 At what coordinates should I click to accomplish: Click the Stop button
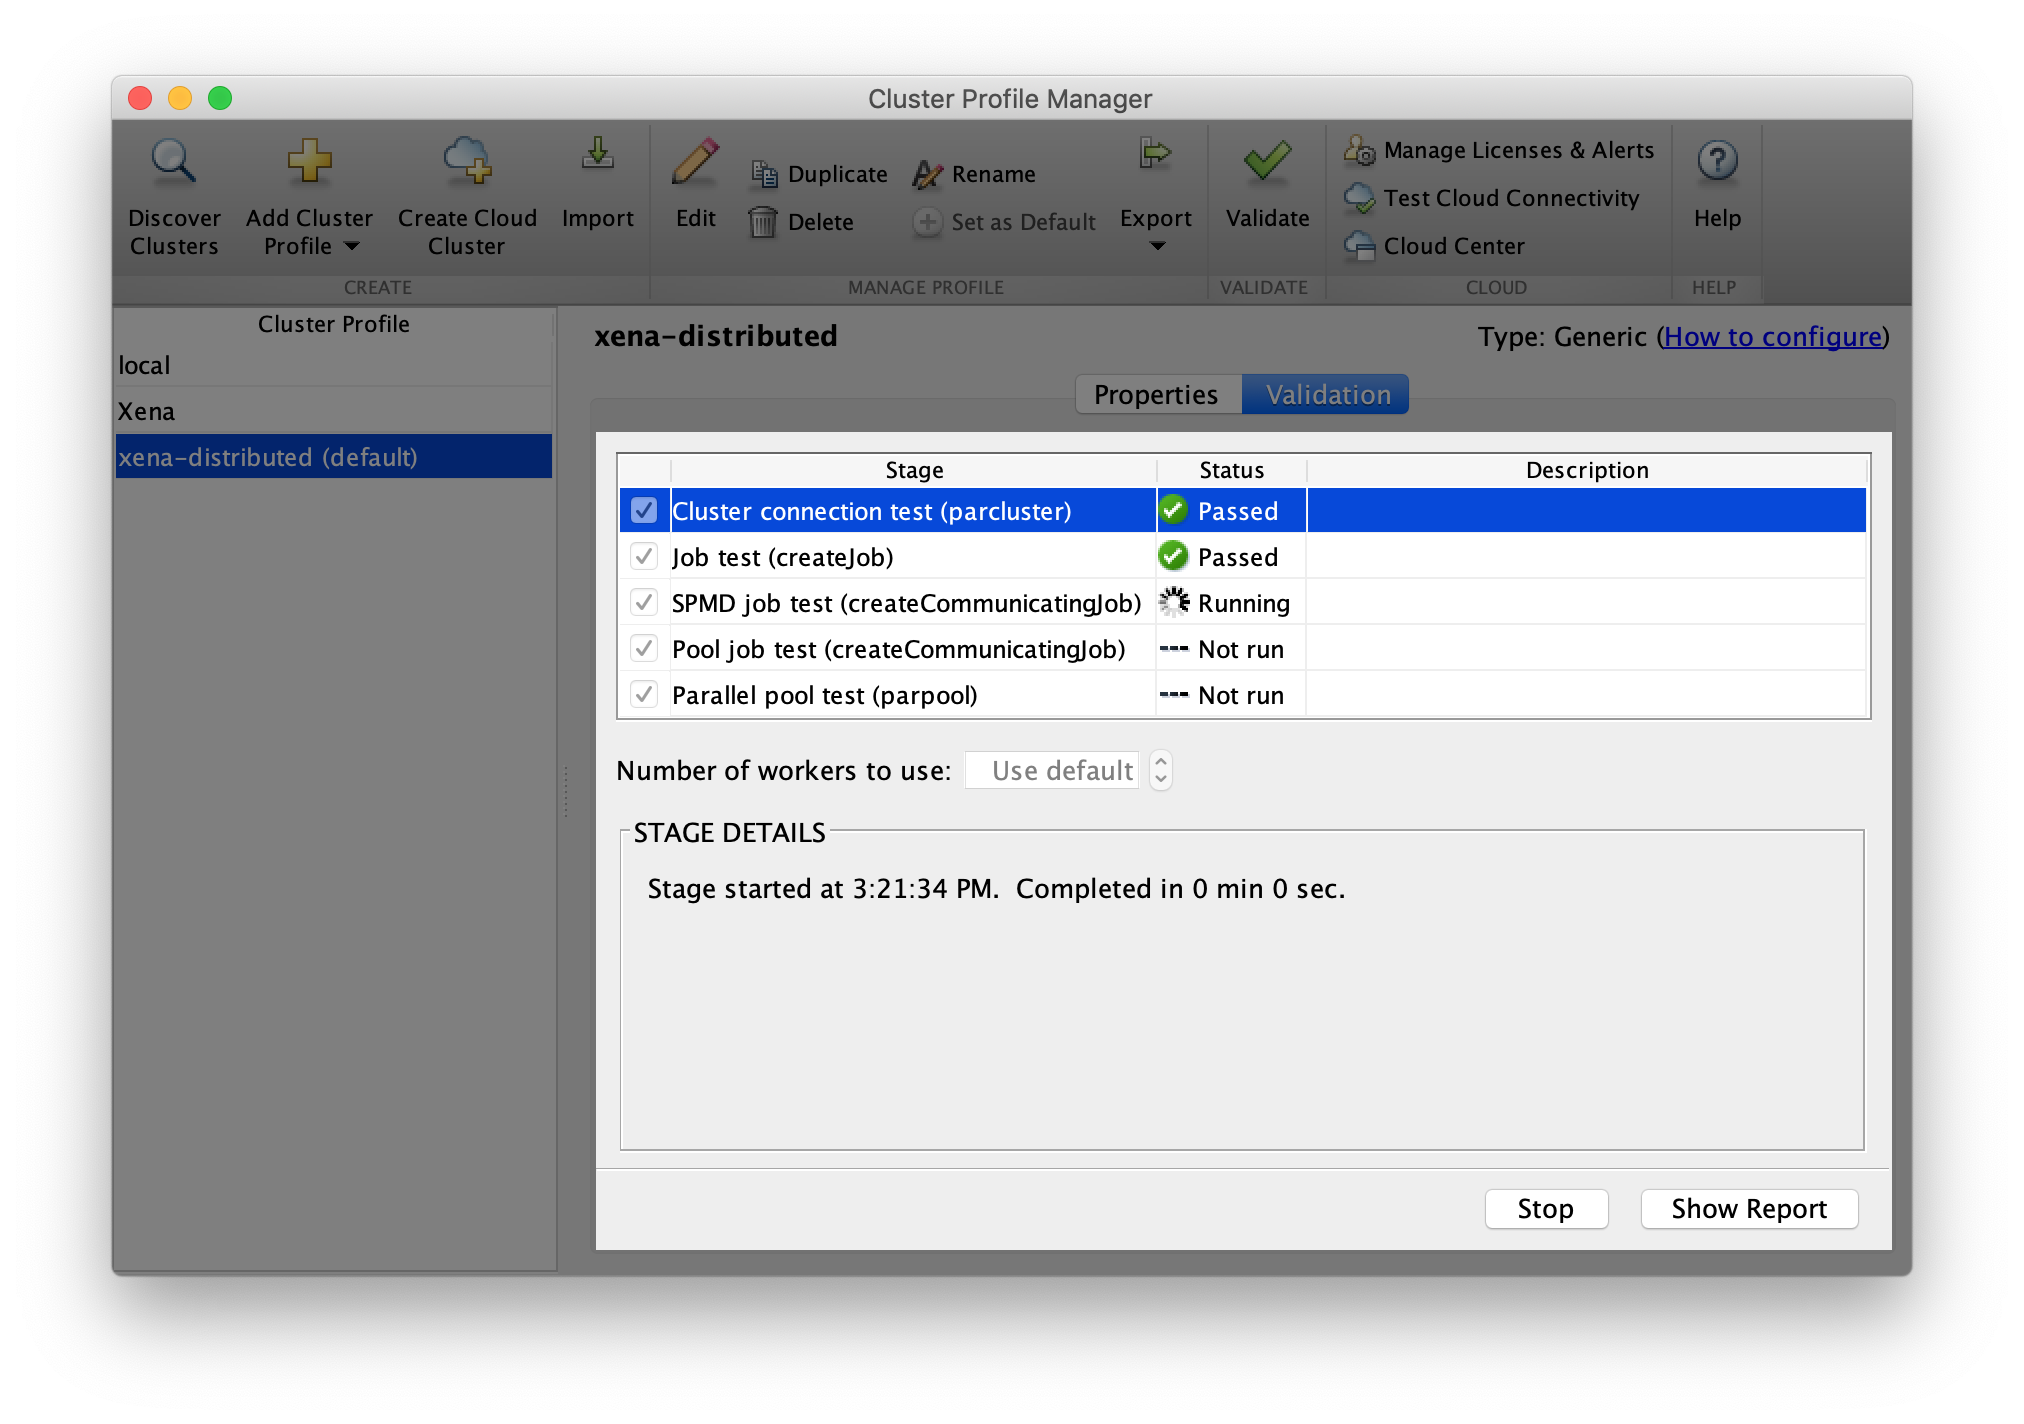[x=1546, y=1209]
